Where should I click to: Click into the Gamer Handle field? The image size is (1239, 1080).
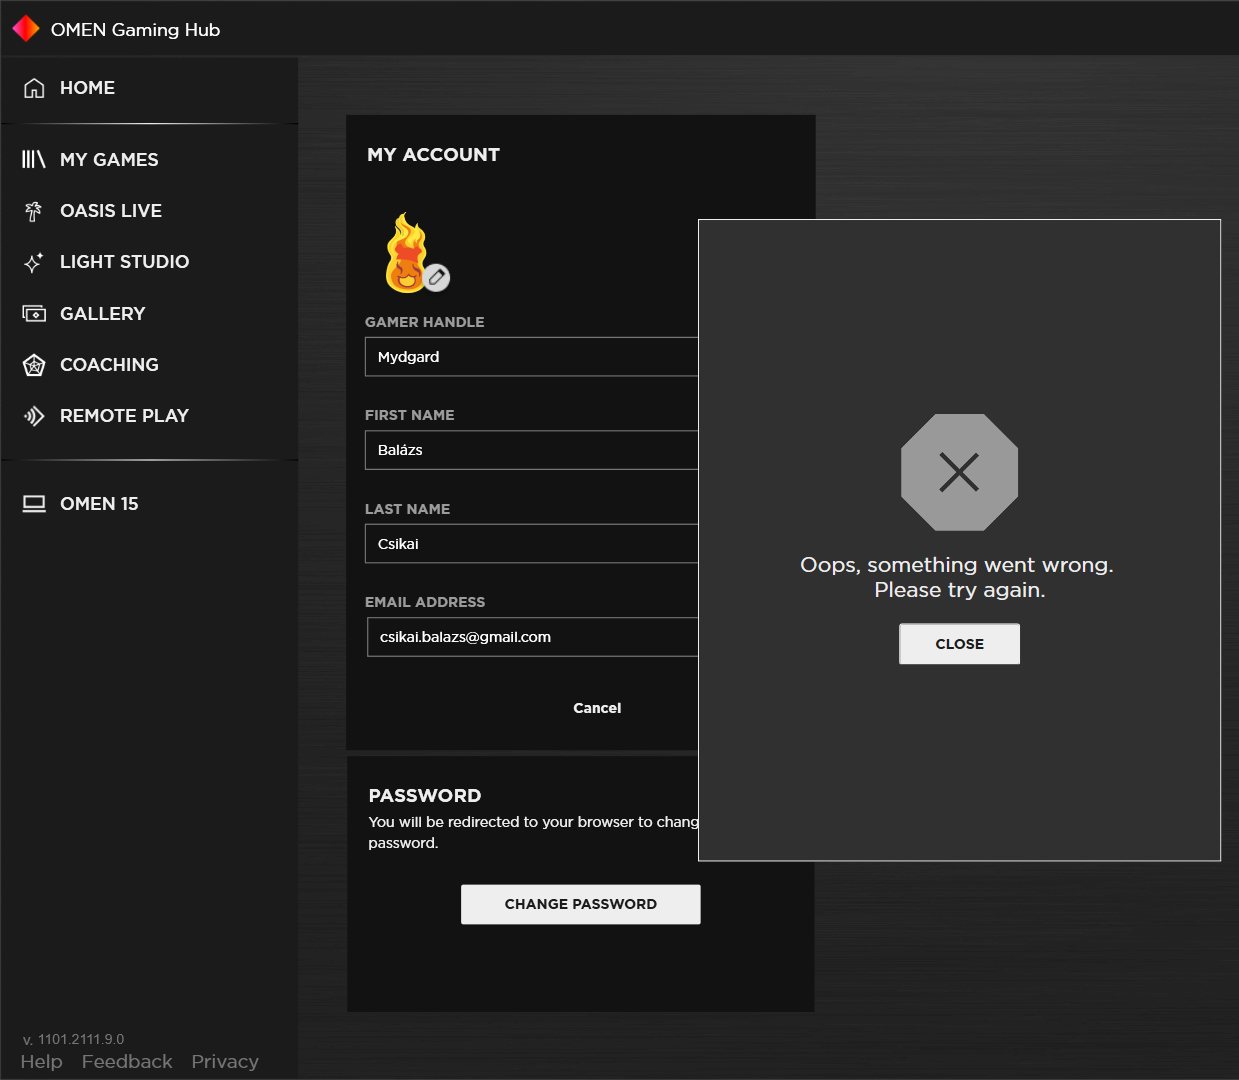530,357
